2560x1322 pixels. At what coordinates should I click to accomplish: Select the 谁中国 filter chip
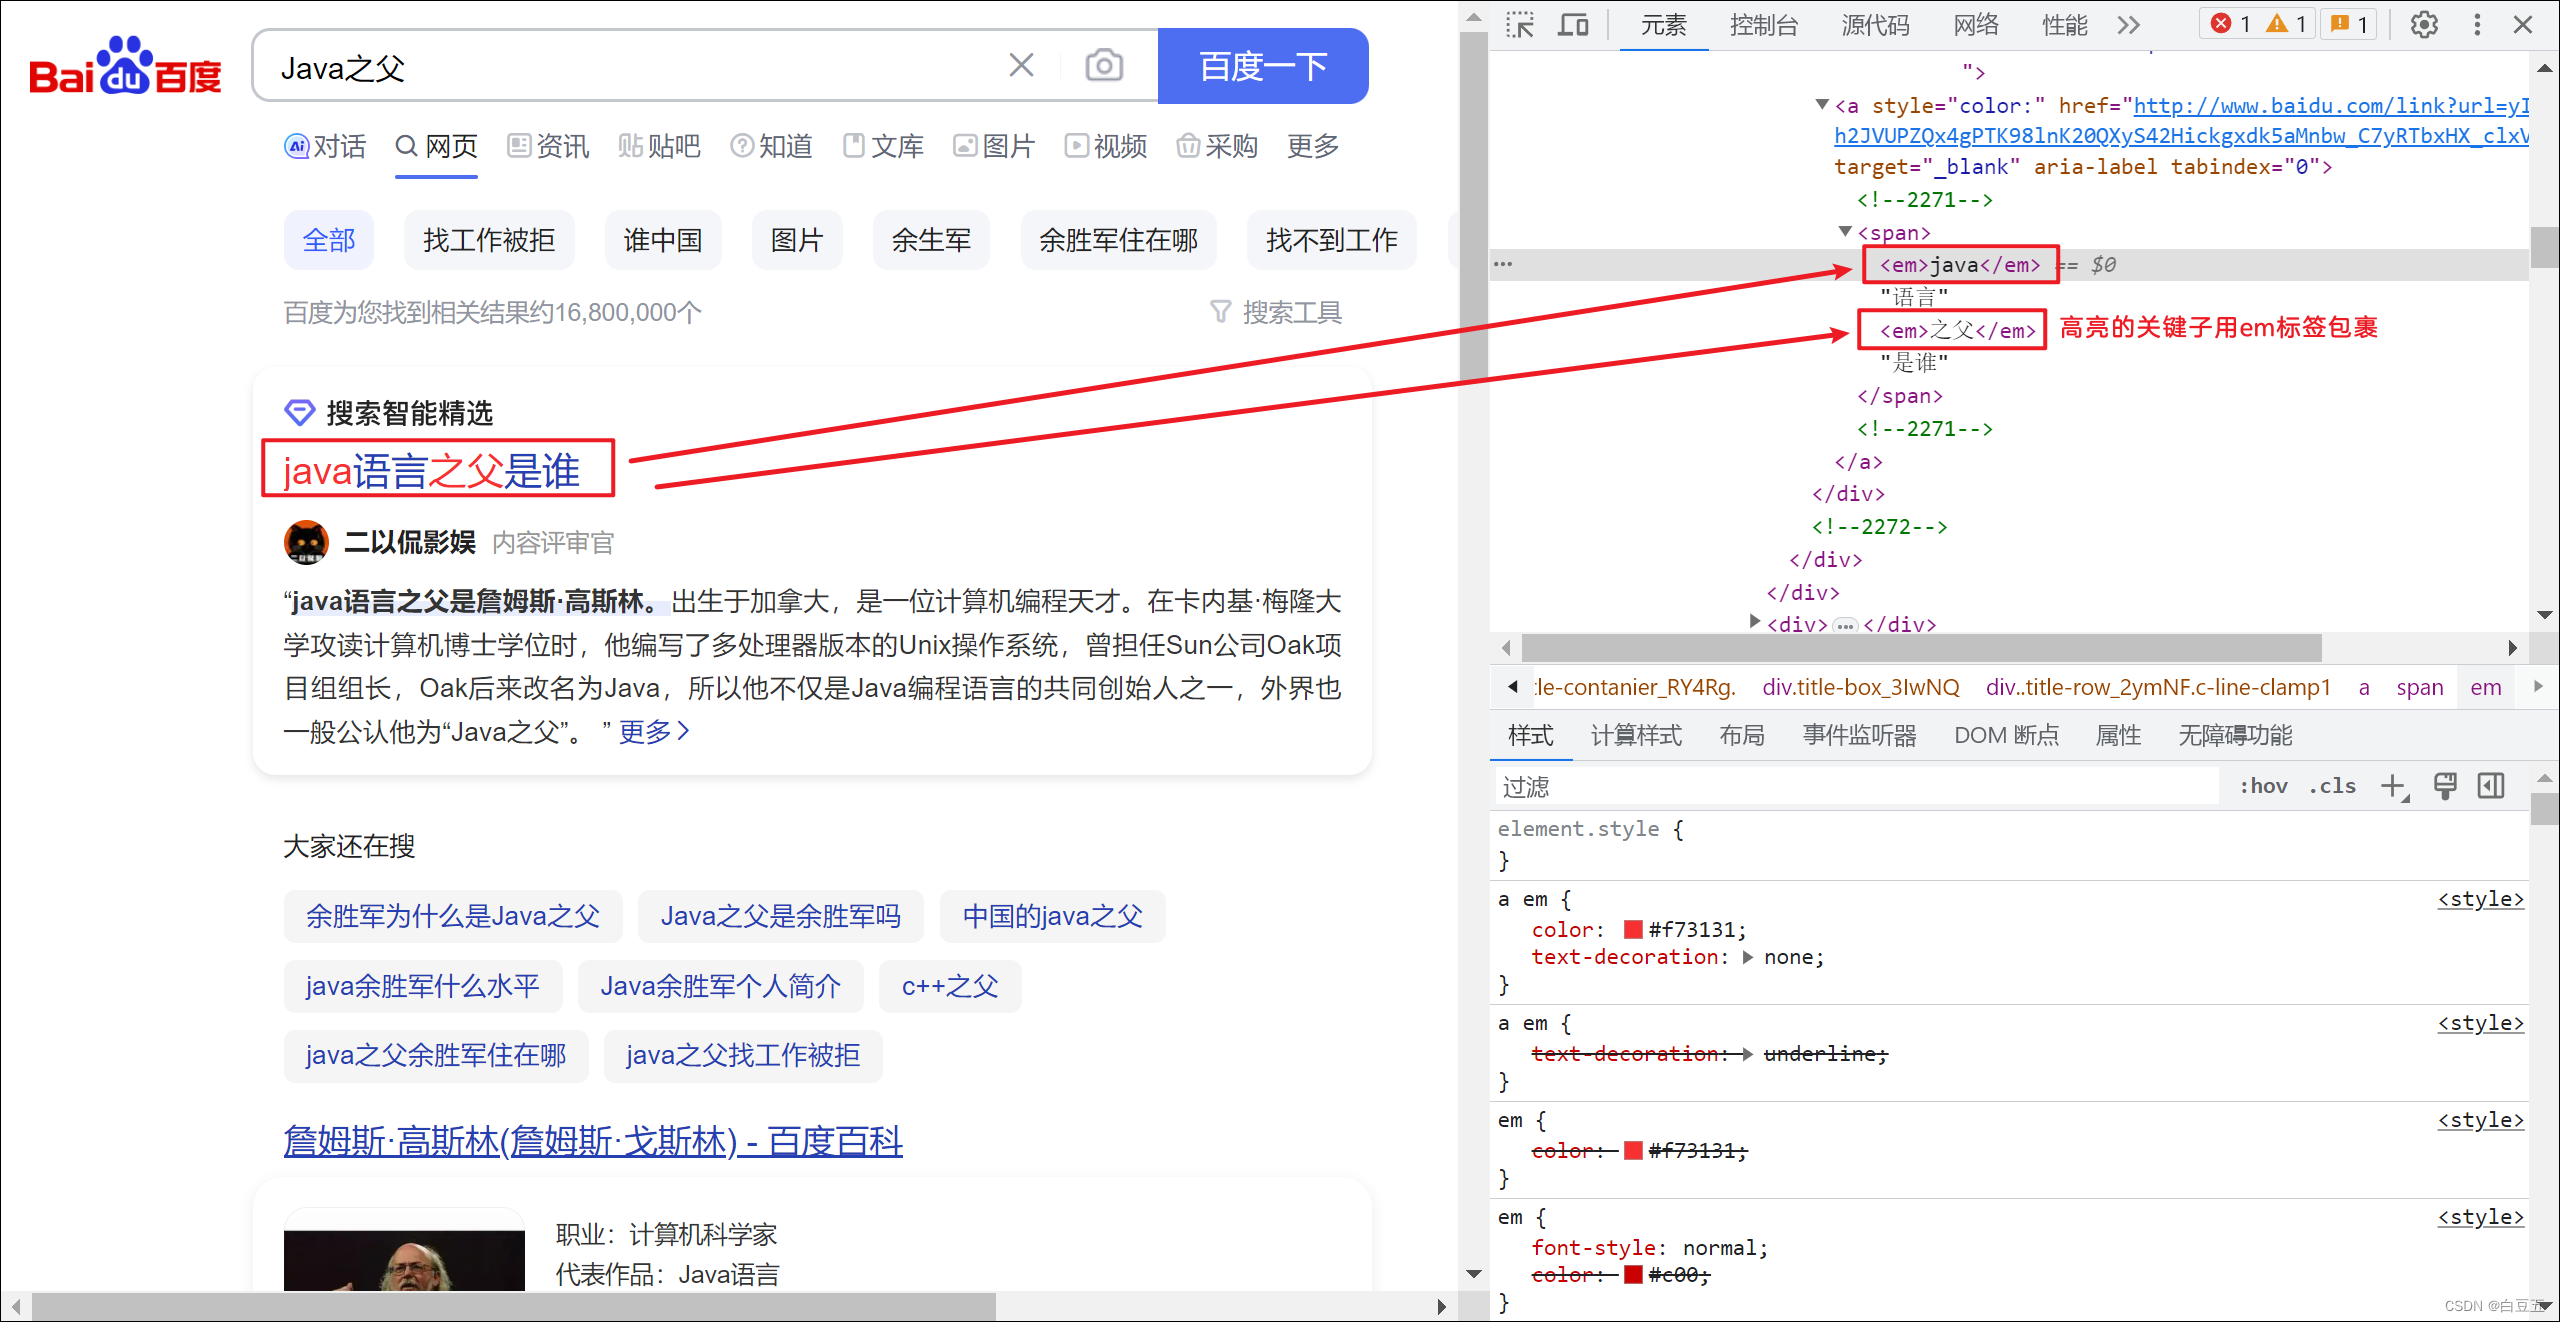pyautogui.click(x=663, y=240)
